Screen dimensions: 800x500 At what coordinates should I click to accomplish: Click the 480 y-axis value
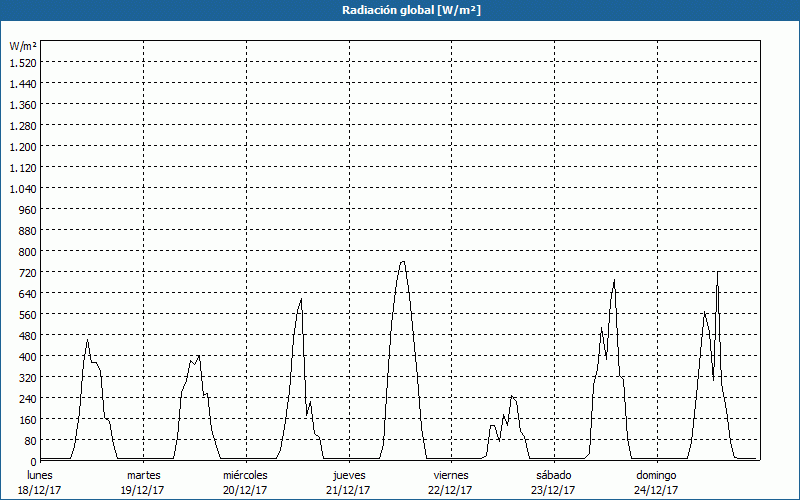(27, 335)
